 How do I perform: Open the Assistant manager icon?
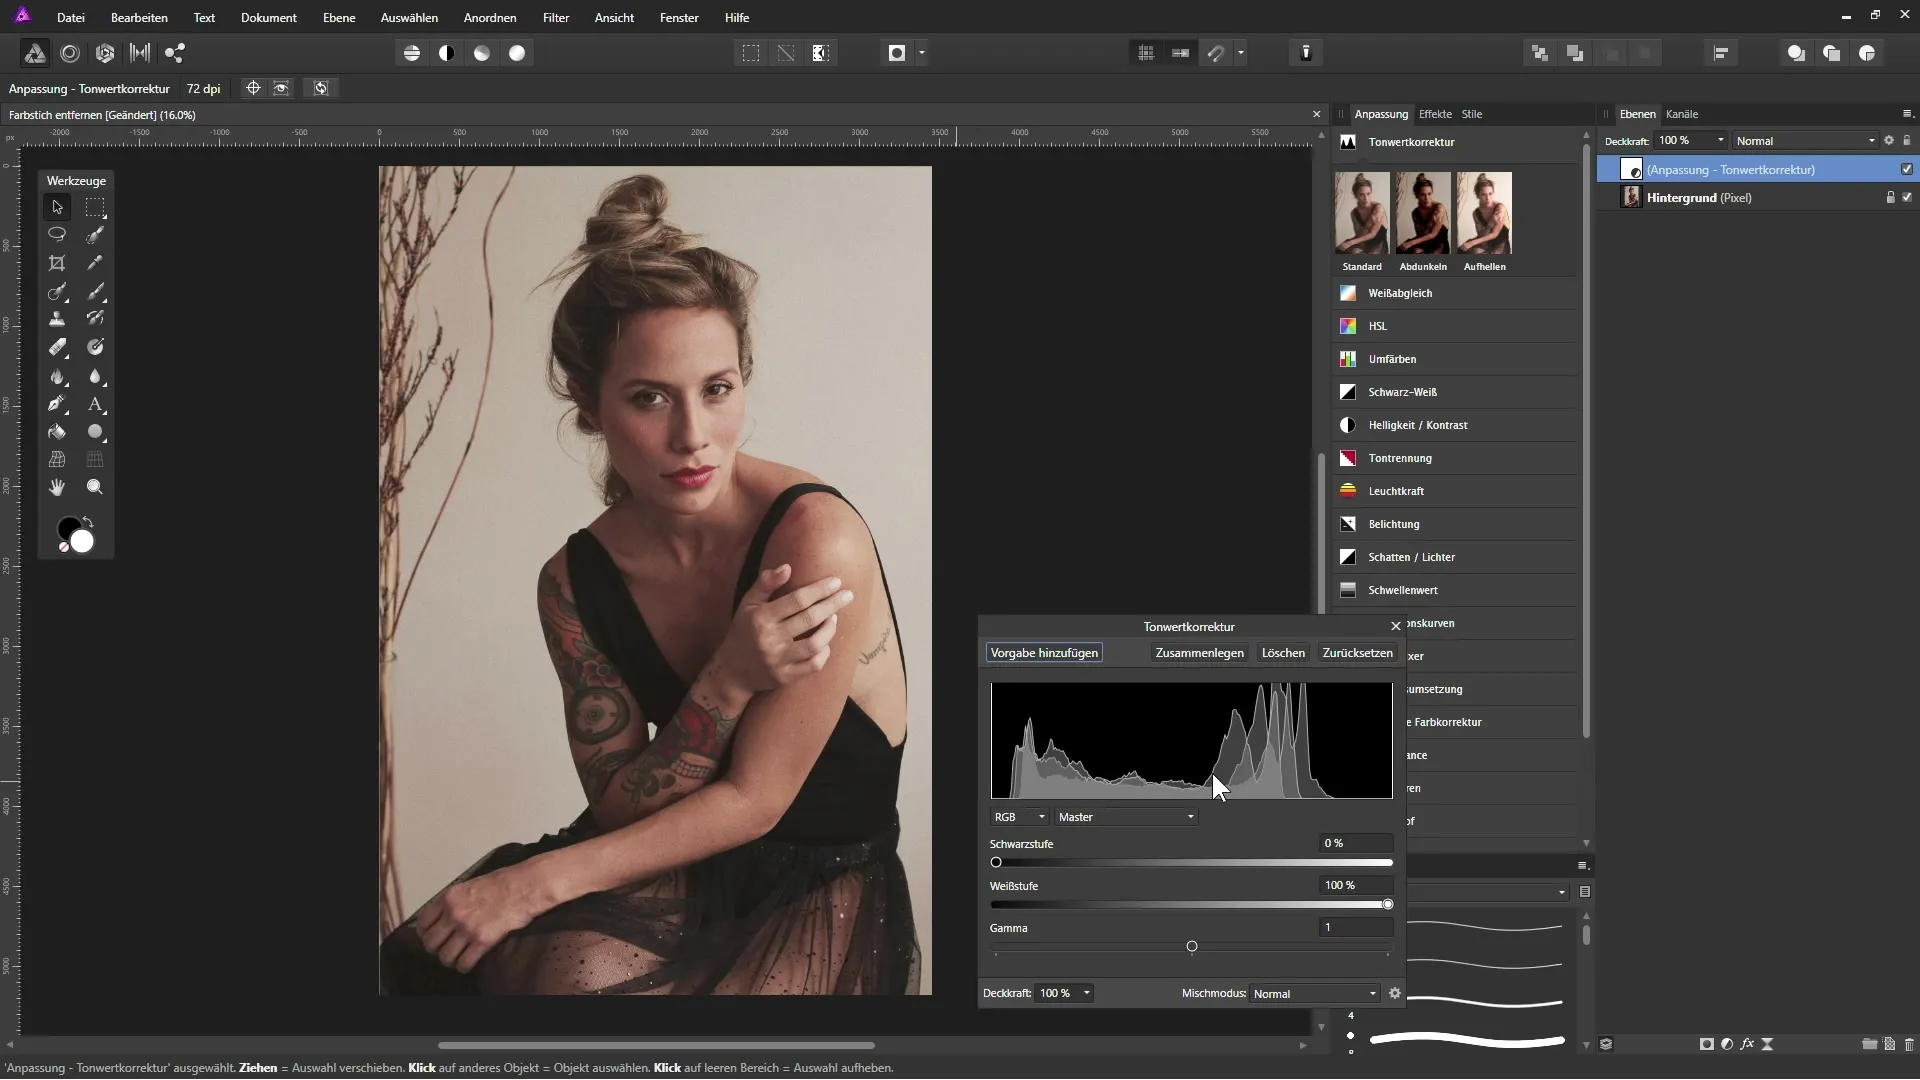pos(1306,53)
